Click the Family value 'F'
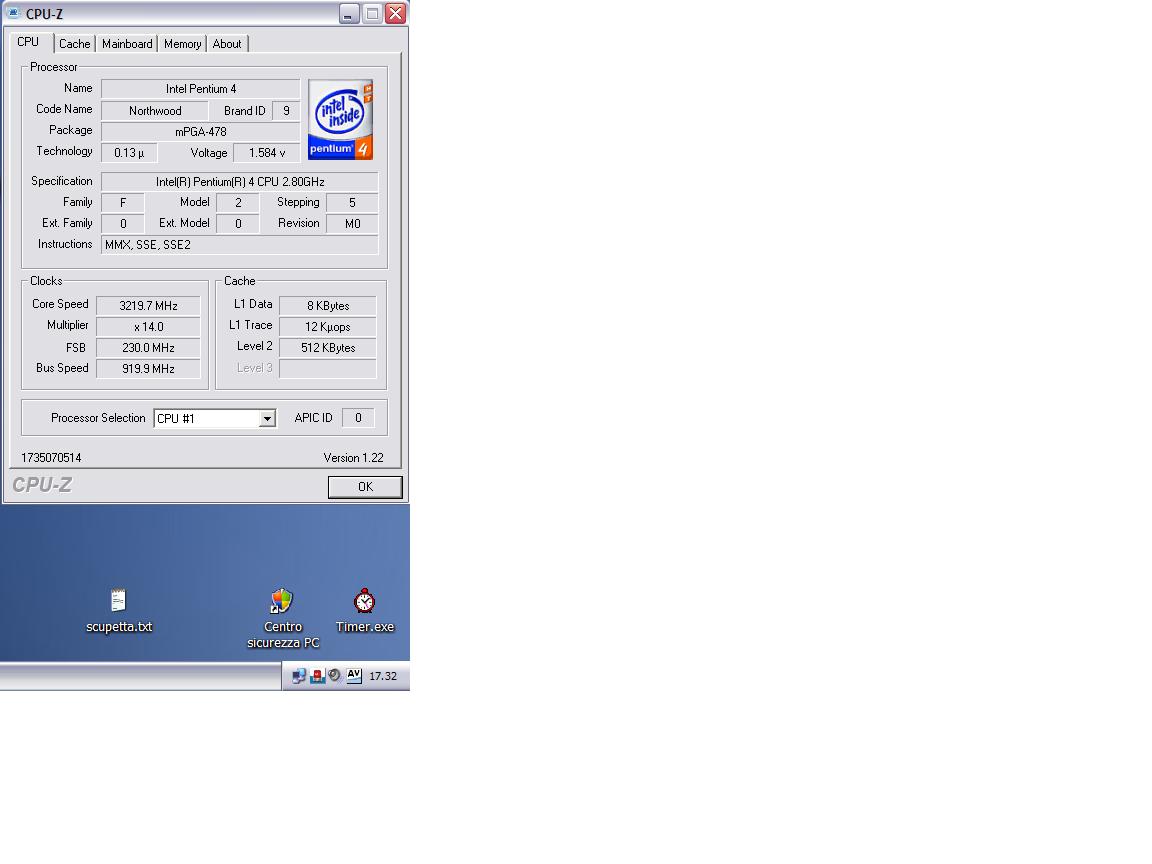This screenshot has width=1152, height=864. tap(123, 203)
